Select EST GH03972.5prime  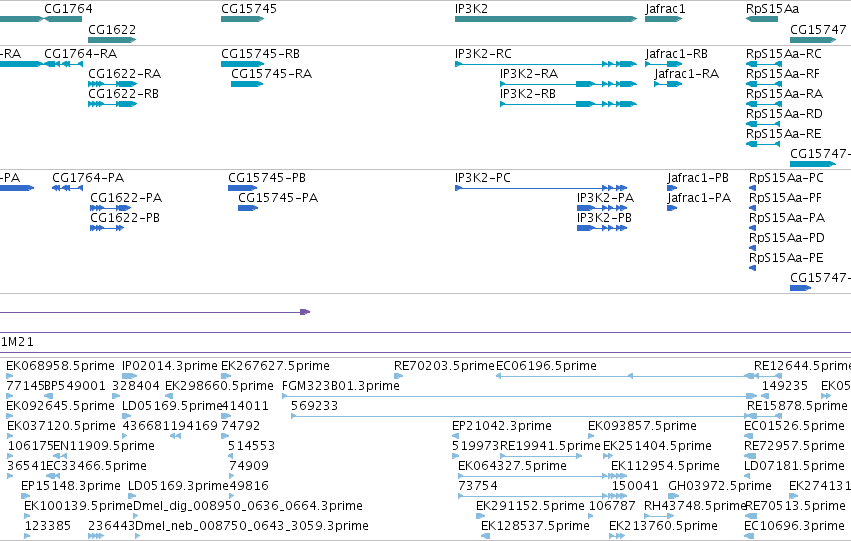coord(720,486)
